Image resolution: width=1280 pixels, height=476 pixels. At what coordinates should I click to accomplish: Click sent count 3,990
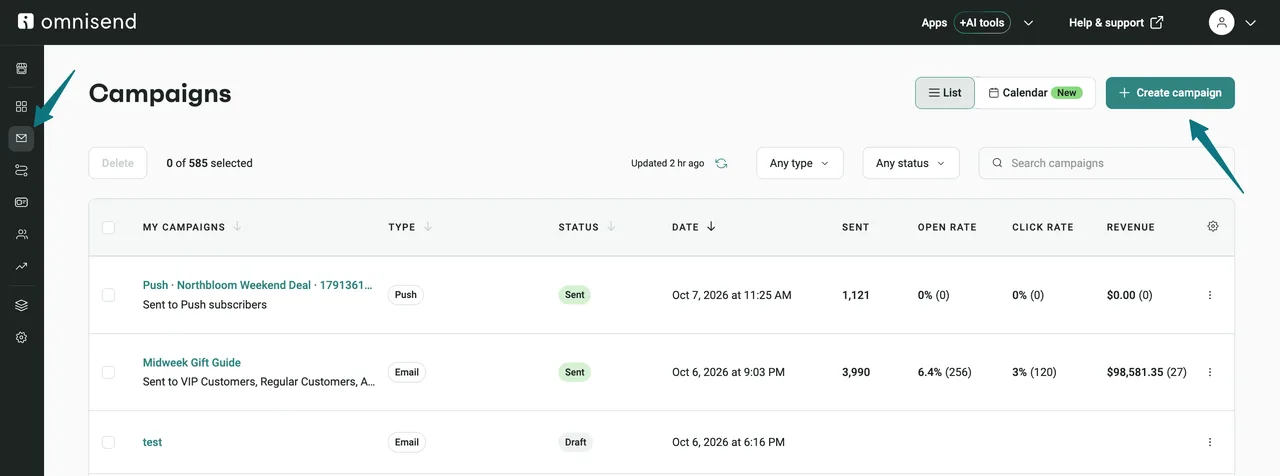point(856,372)
